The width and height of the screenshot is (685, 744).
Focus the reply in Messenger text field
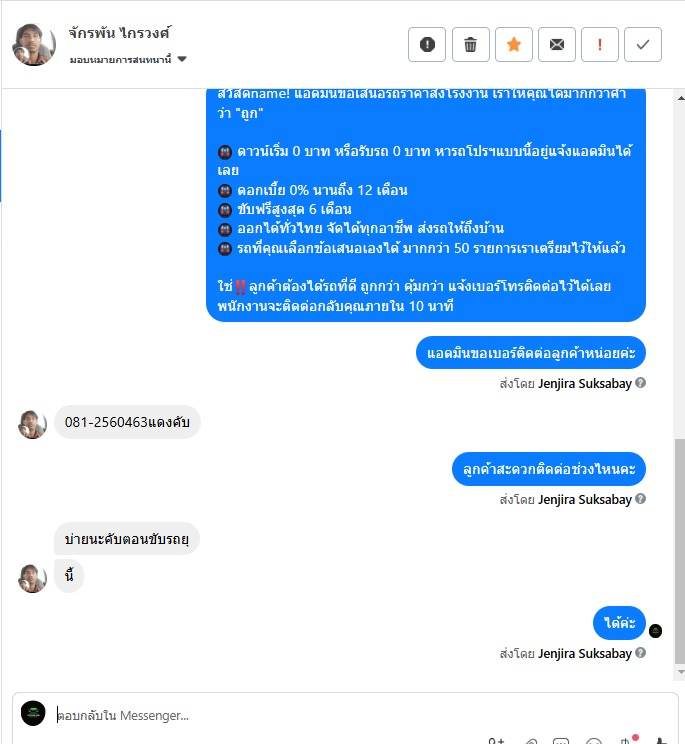coord(361,715)
